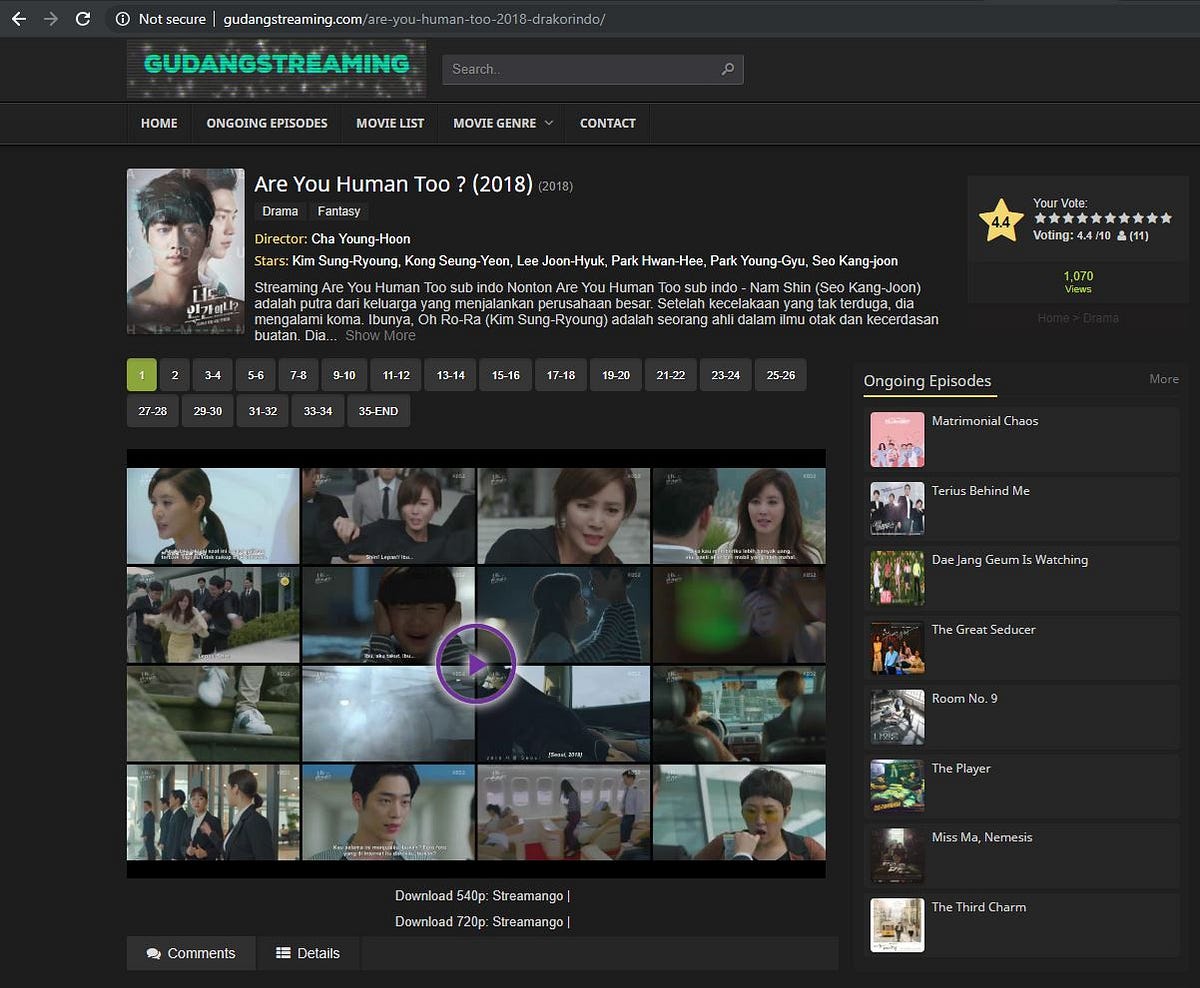
Task: Open Dae Jang Geum Is Watching title
Action: tap(1010, 560)
